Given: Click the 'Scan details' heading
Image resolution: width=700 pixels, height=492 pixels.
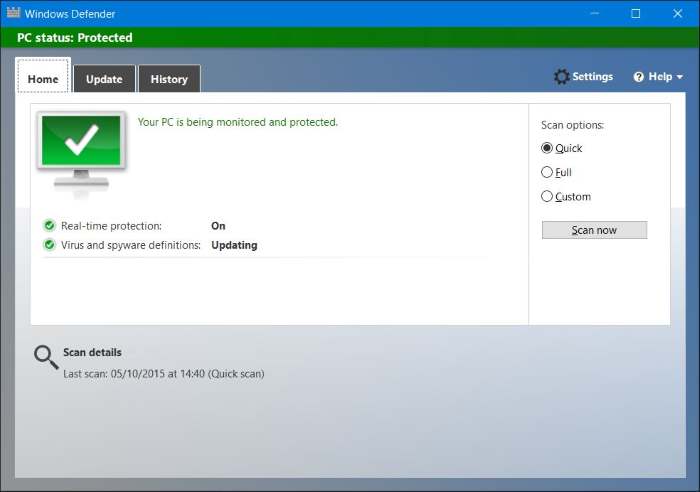Looking at the screenshot, I should (92, 352).
